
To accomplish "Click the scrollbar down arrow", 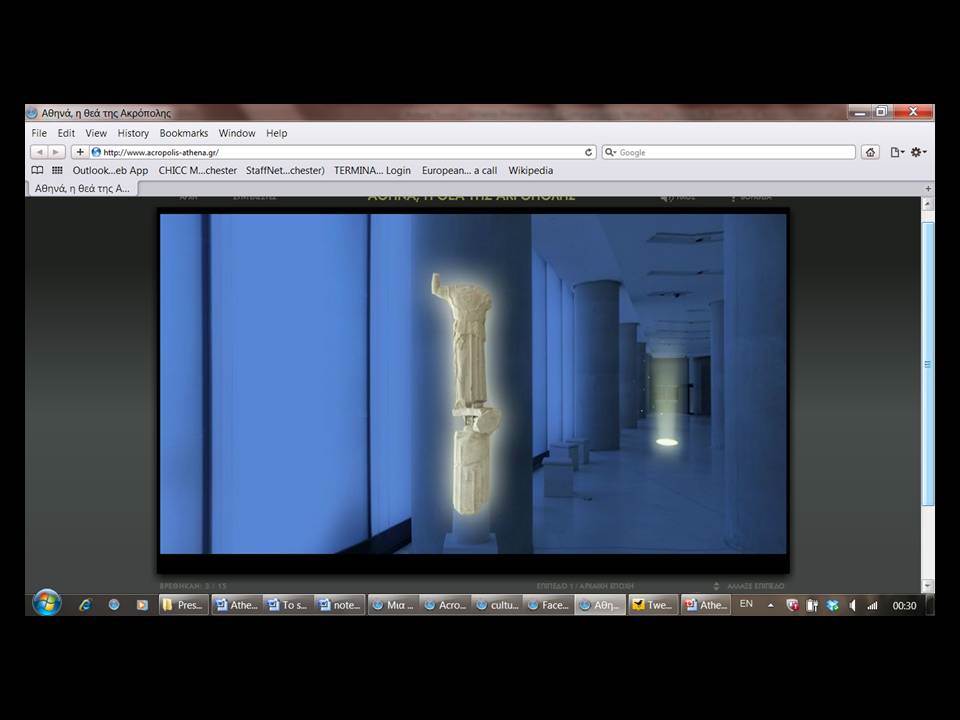I will pos(928,585).
